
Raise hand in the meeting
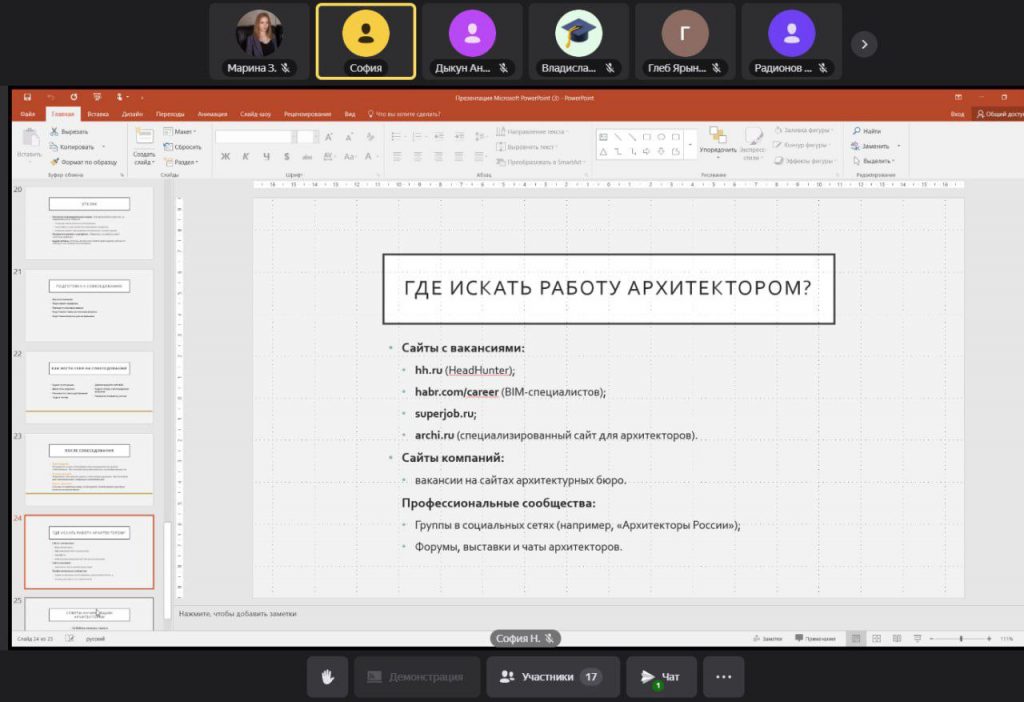(x=327, y=677)
